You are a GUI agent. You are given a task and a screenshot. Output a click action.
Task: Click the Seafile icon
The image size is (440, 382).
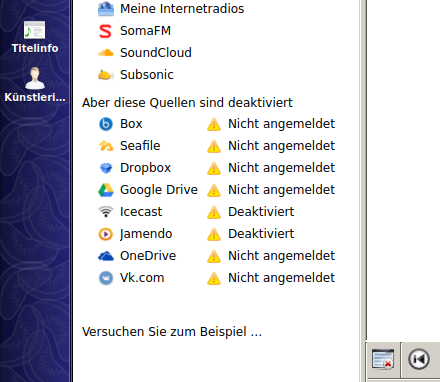point(106,146)
